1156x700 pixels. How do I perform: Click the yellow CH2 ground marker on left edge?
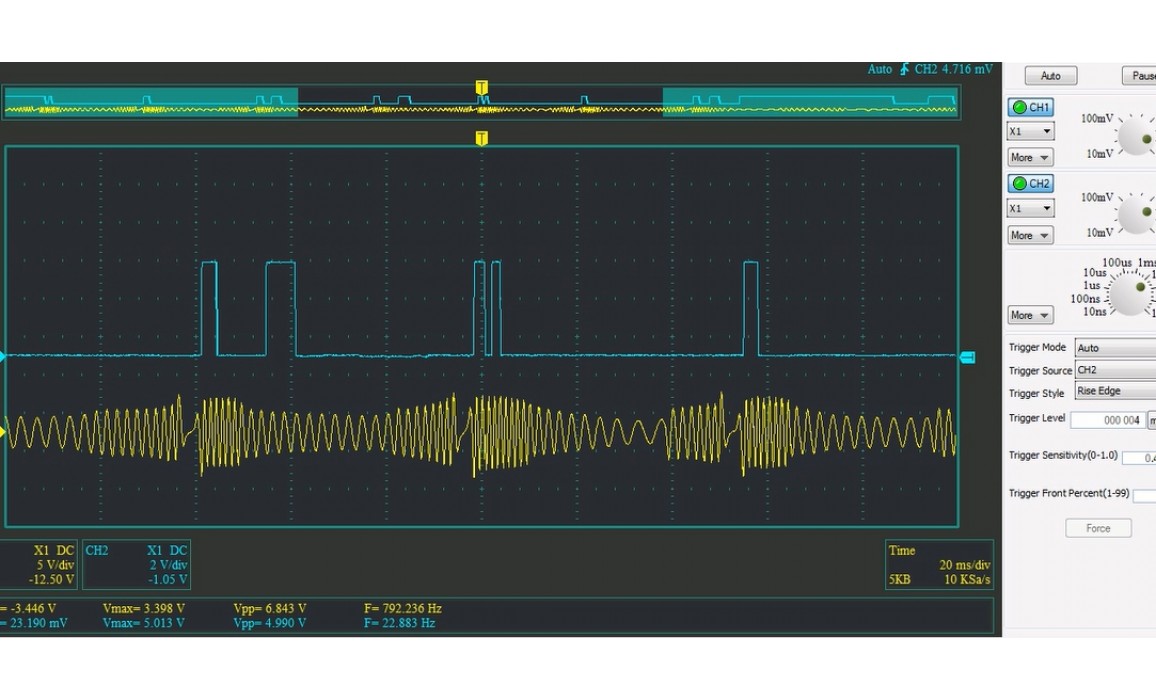pyautogui.click(x=3, y=432)
